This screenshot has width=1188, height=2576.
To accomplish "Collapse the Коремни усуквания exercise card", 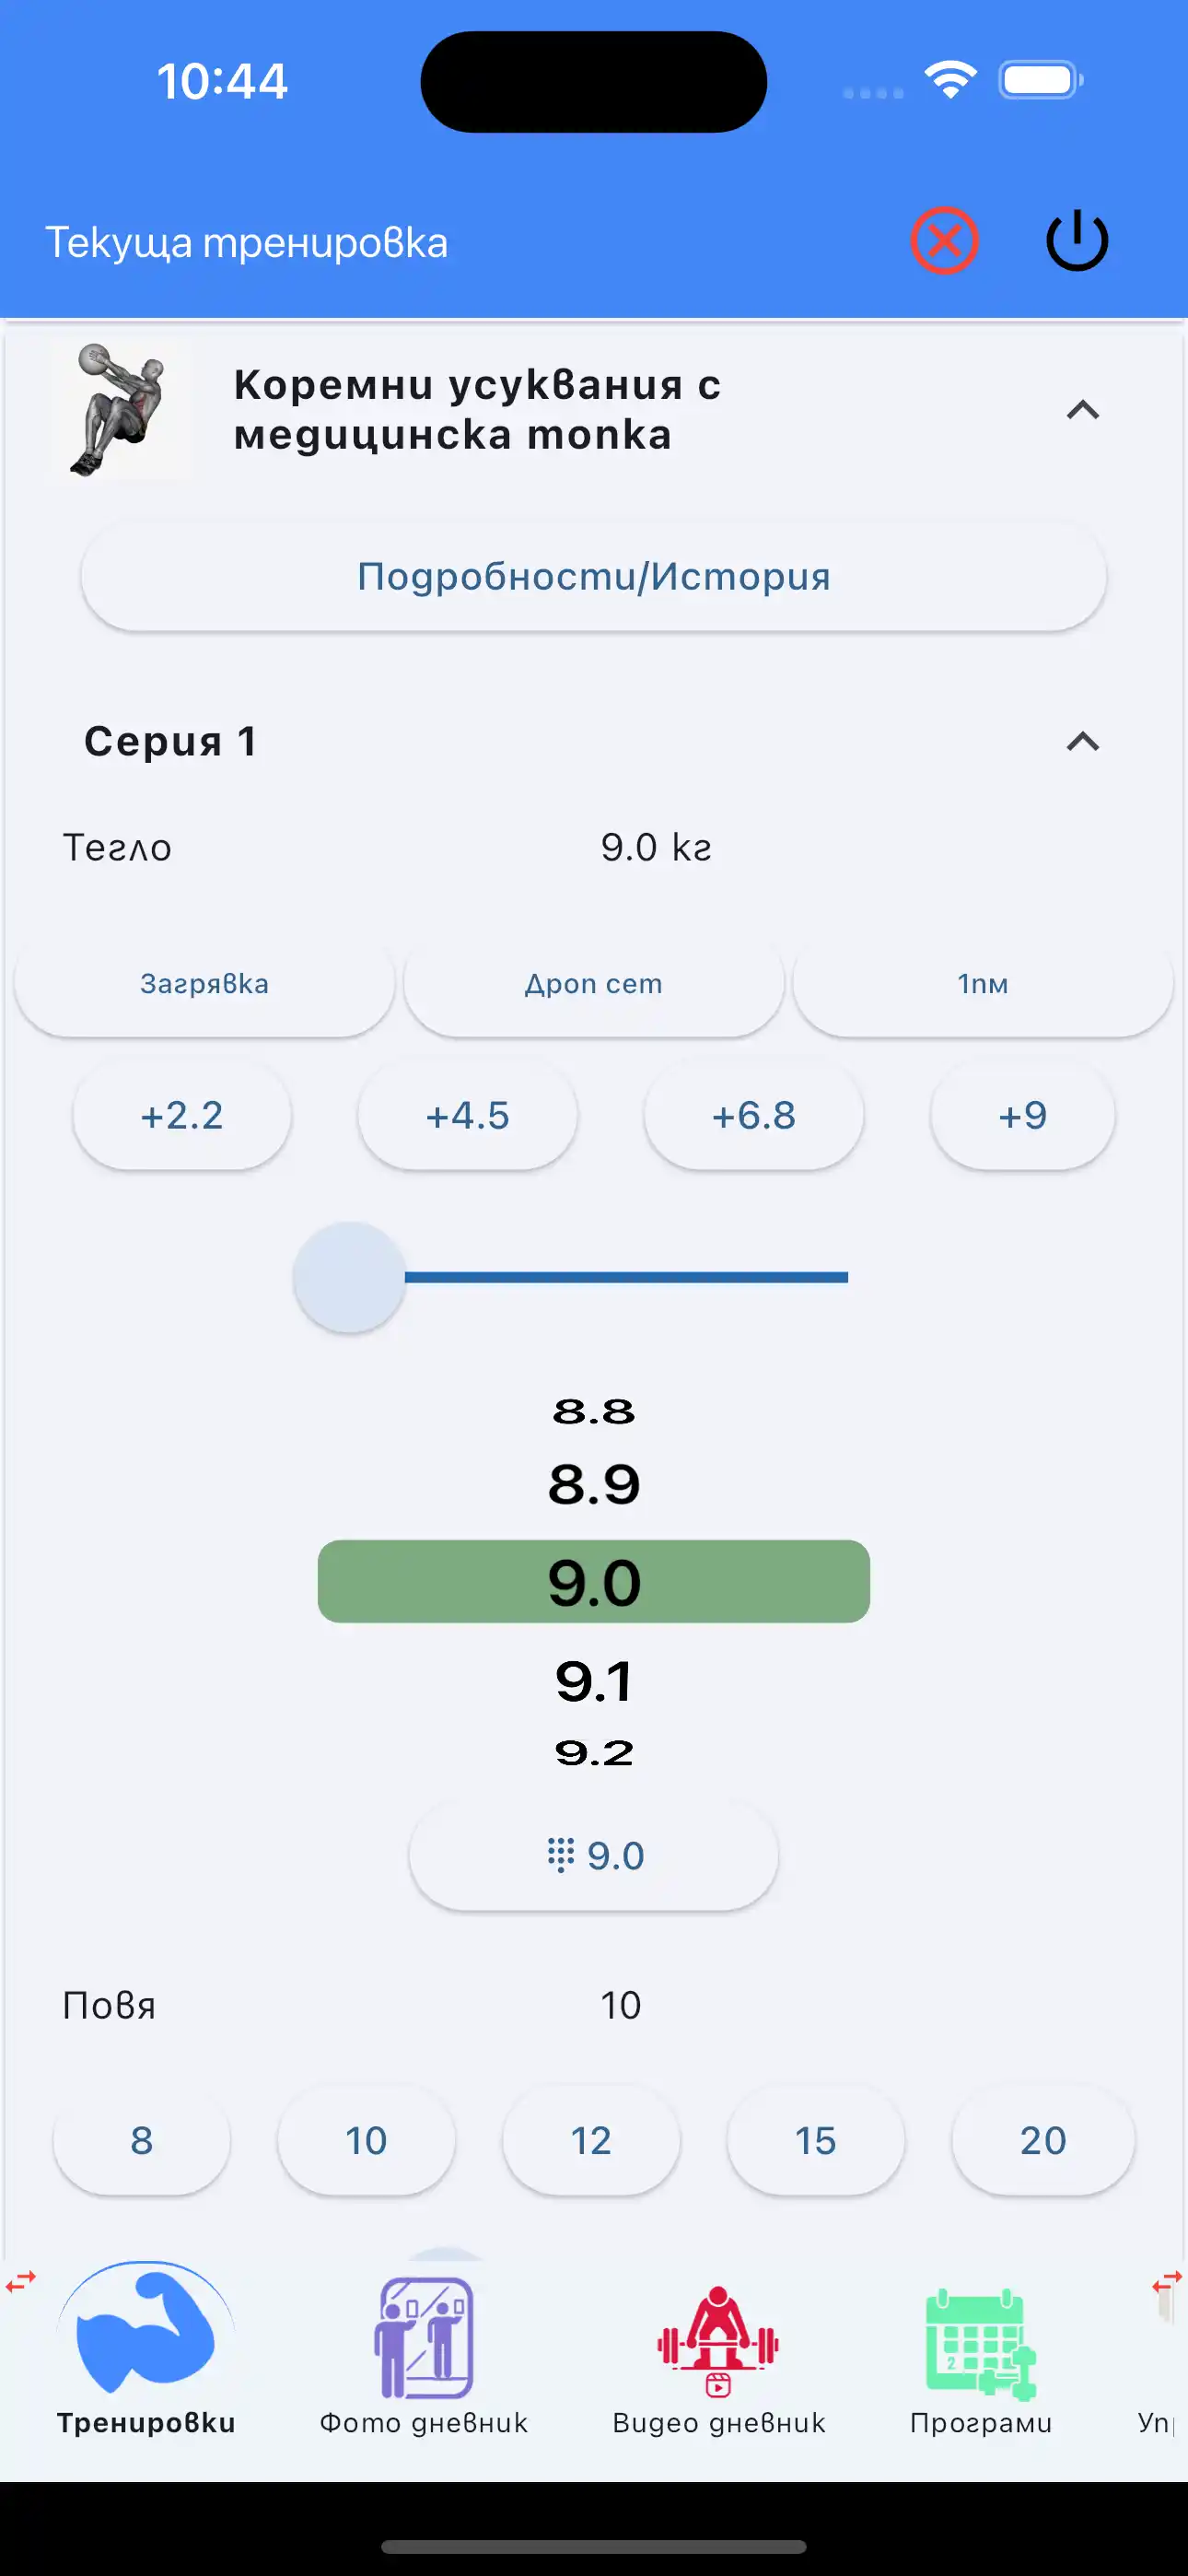I will point(1082,410).
